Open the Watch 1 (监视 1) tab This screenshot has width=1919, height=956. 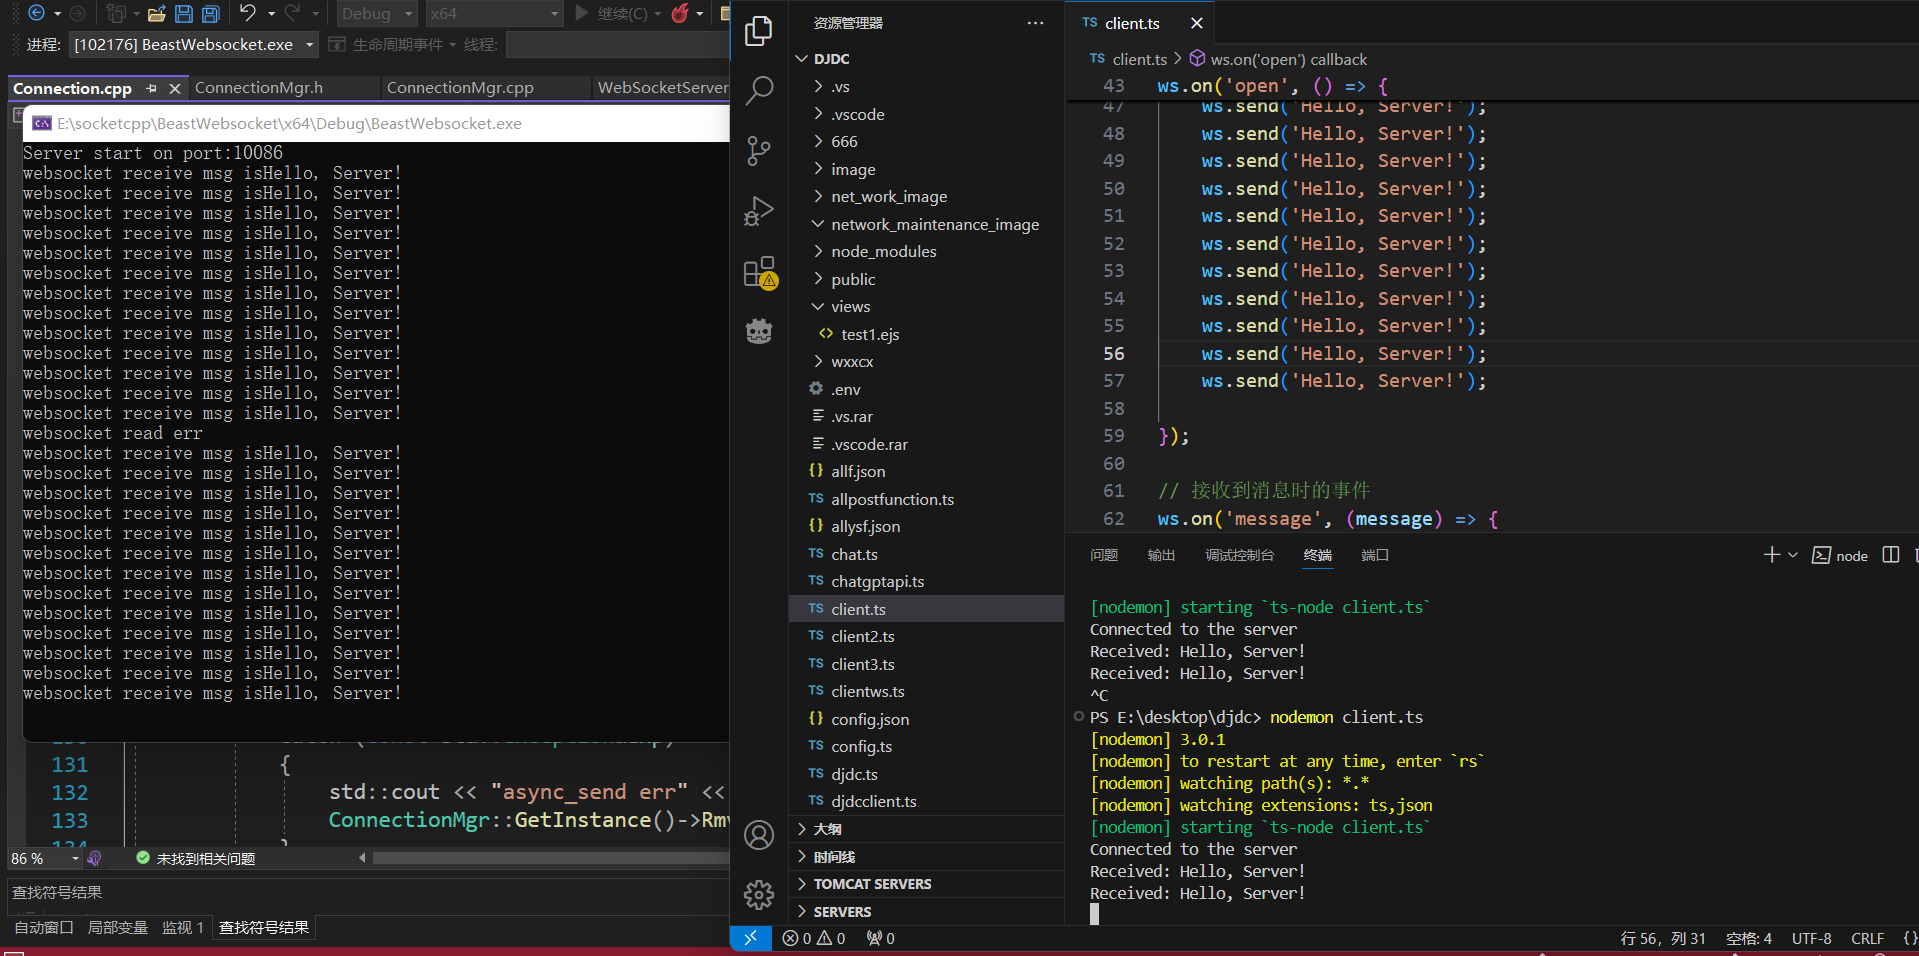coord(183,927)
